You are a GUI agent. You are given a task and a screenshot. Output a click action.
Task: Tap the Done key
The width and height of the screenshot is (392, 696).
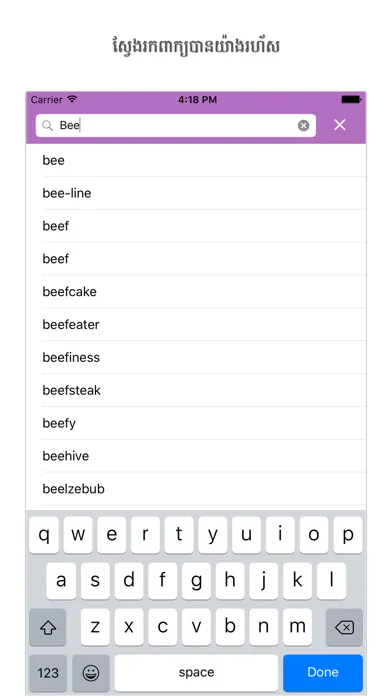(x=323, y=673)
